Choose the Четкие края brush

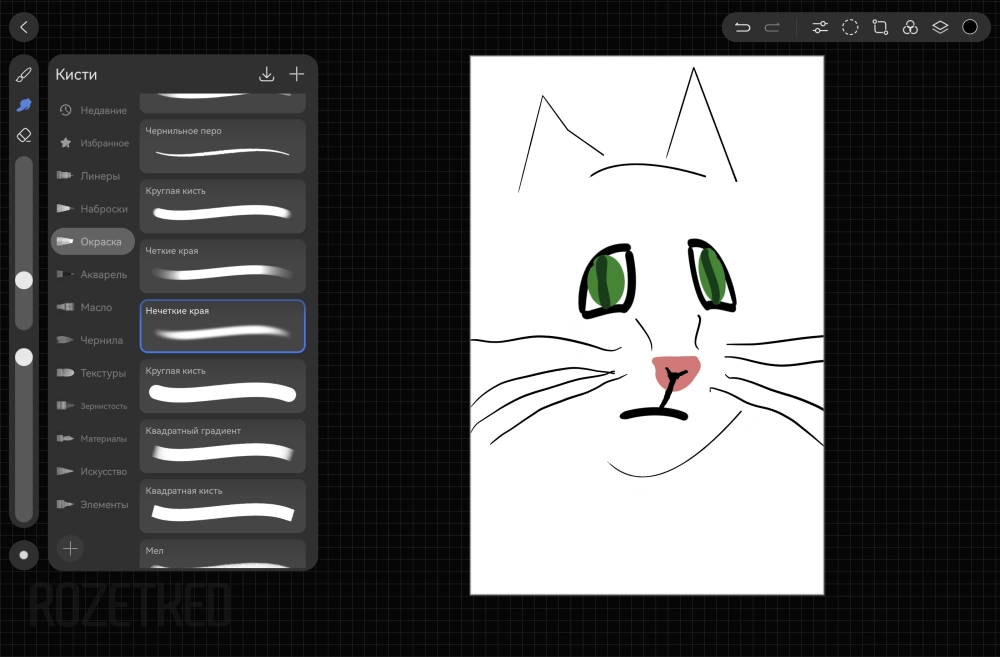point(222,266)
